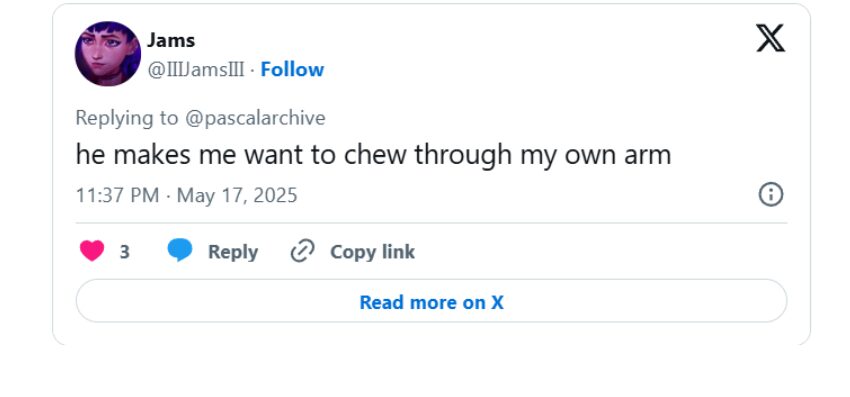
Task: Open Jams' profile picture avatar
Action: (108, 54)
